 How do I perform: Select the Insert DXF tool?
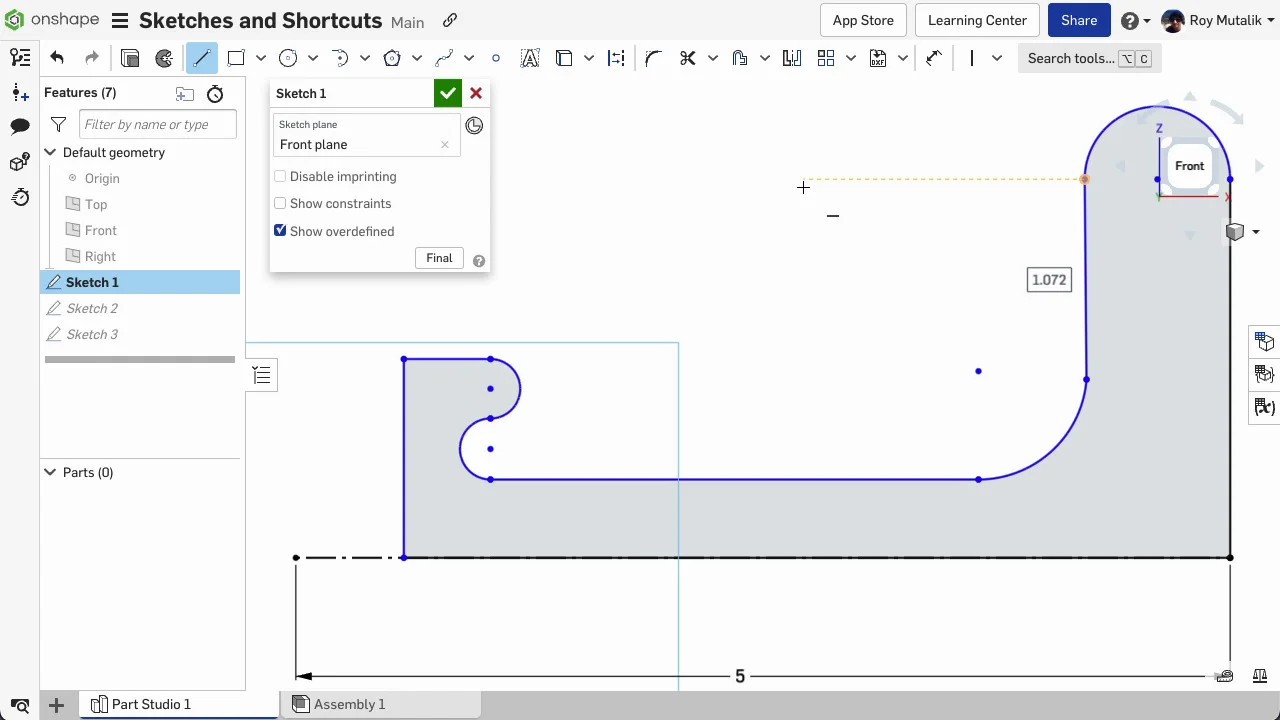click(878, 58)
